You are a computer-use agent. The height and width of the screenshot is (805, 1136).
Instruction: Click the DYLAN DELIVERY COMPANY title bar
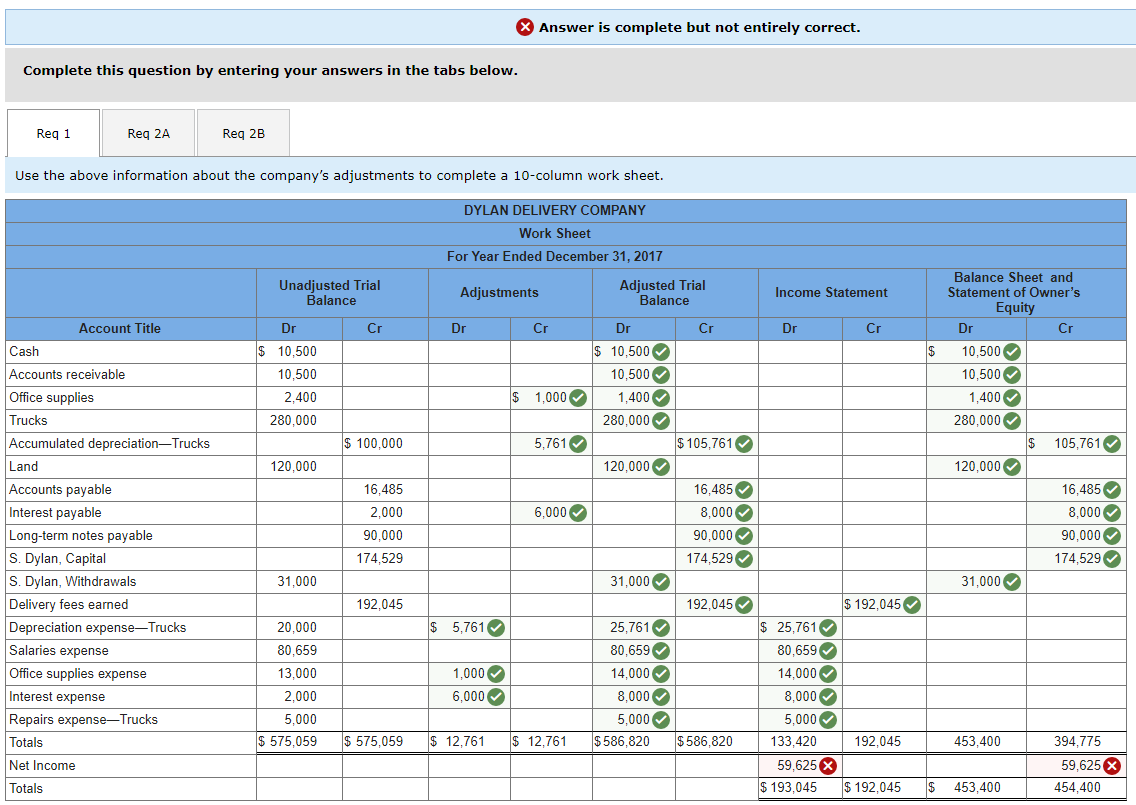point(554,210)
